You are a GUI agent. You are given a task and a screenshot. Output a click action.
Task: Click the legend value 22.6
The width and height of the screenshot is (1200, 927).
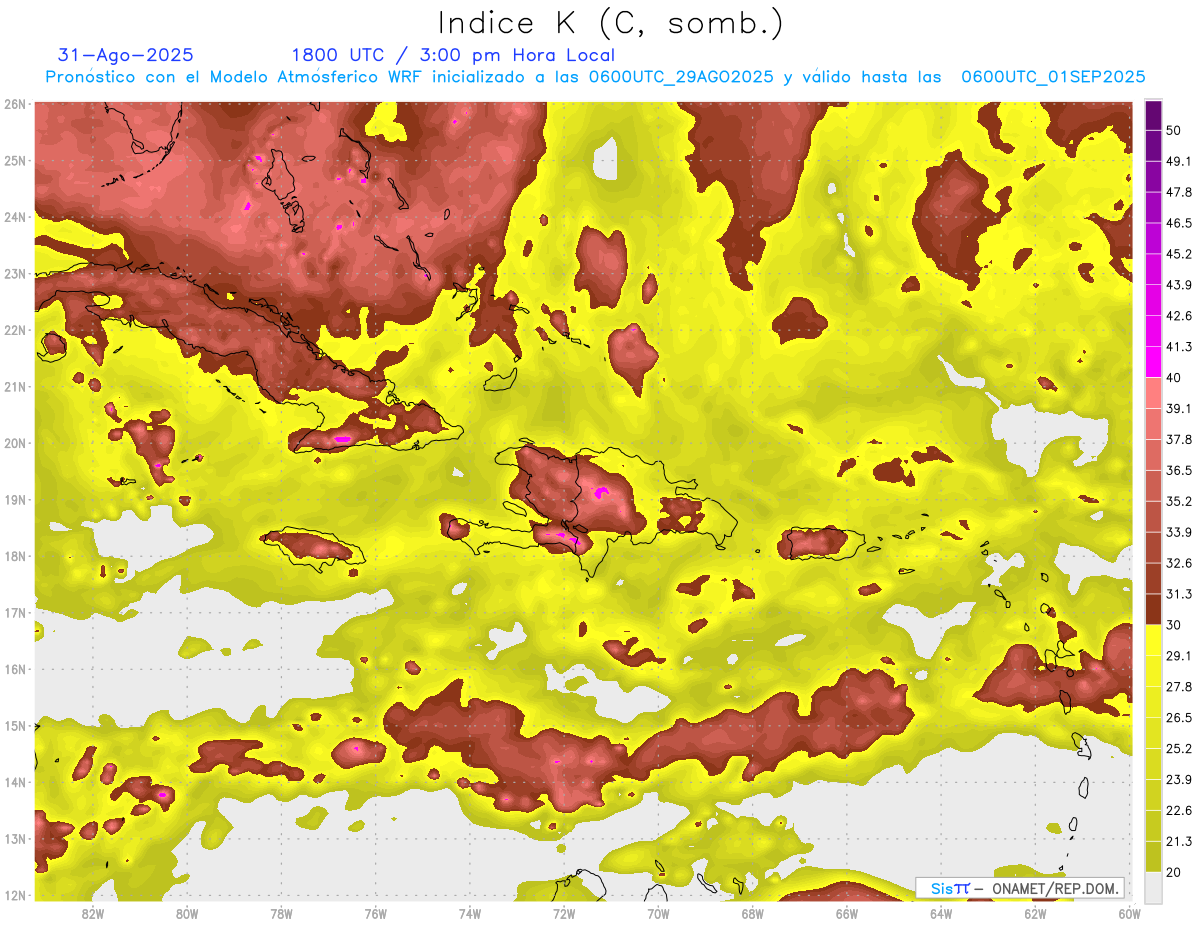(x=1178, y=811)
